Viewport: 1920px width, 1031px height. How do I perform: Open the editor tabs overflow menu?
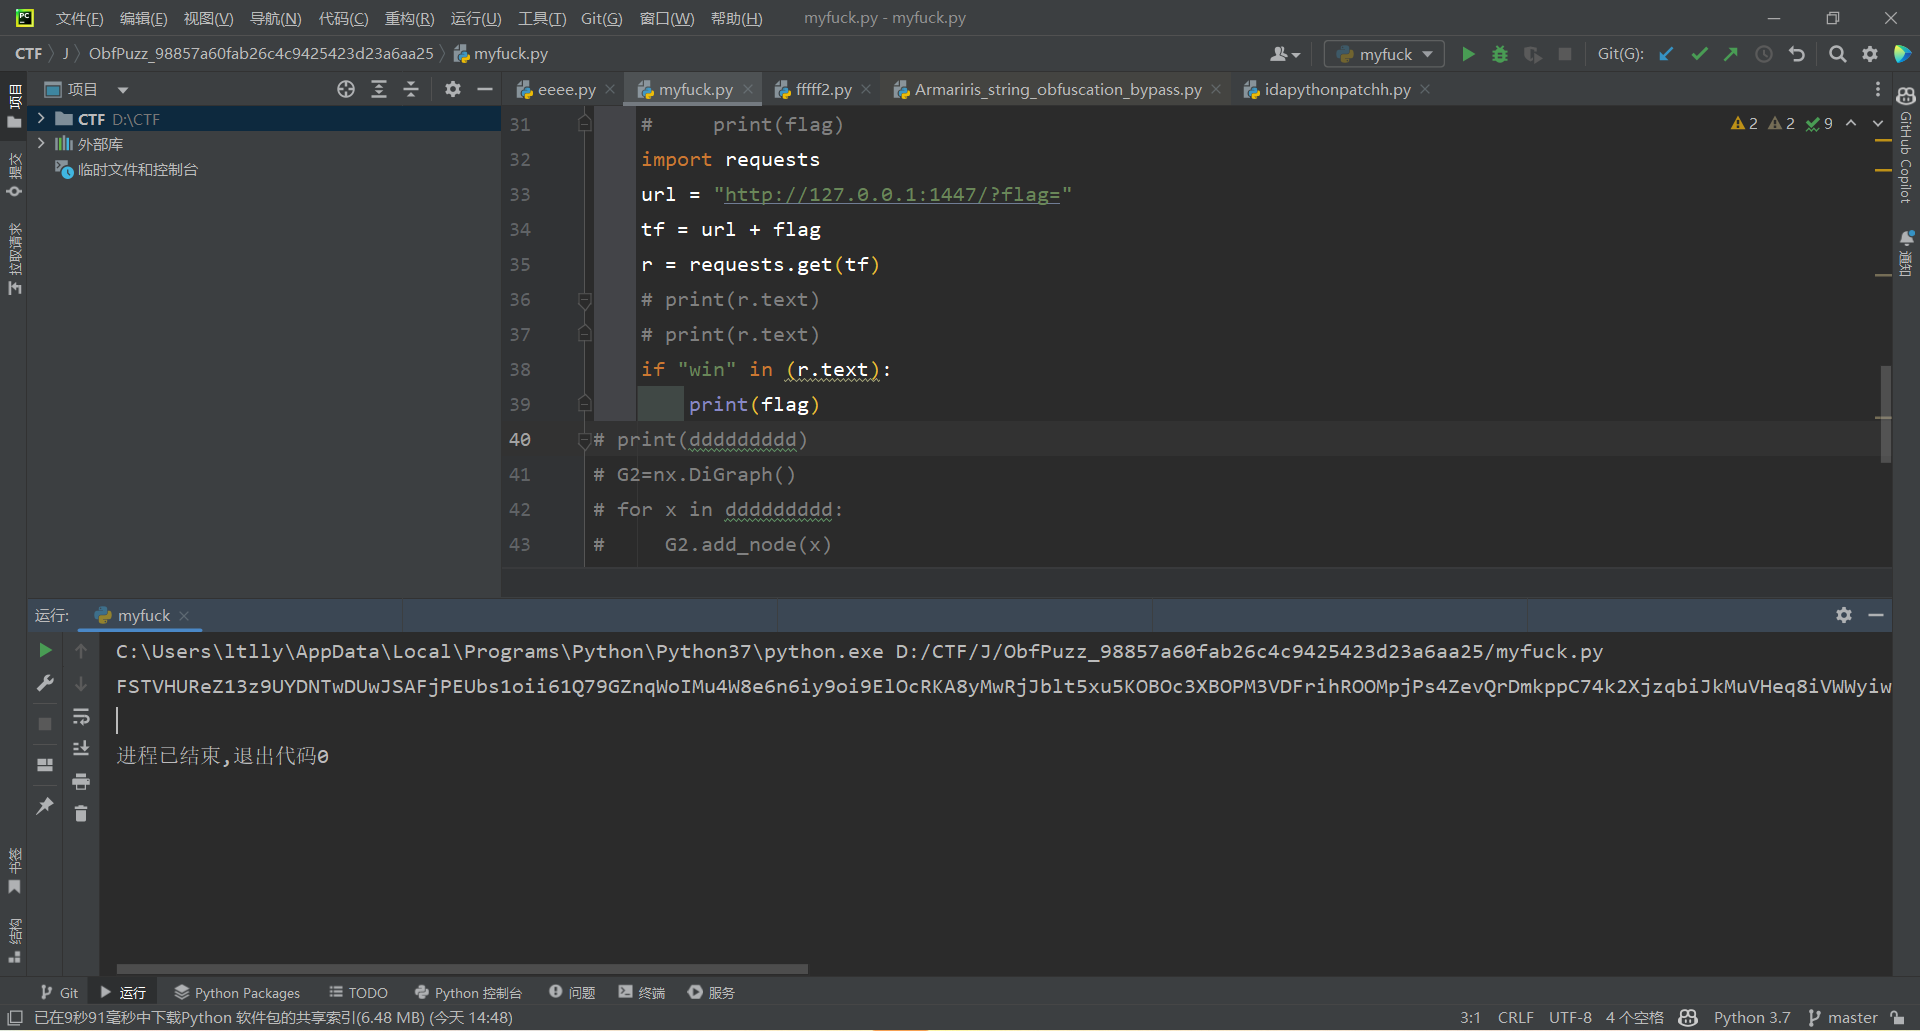pyautogui.click(x=1878, y=89)
